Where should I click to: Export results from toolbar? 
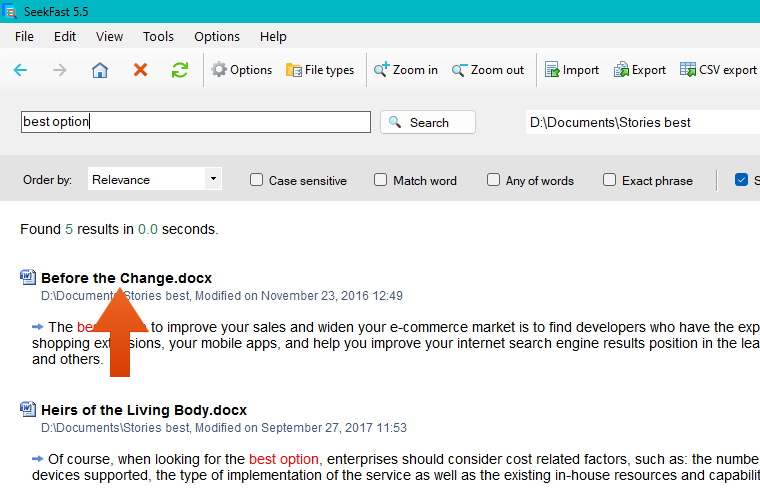[639, 70]
